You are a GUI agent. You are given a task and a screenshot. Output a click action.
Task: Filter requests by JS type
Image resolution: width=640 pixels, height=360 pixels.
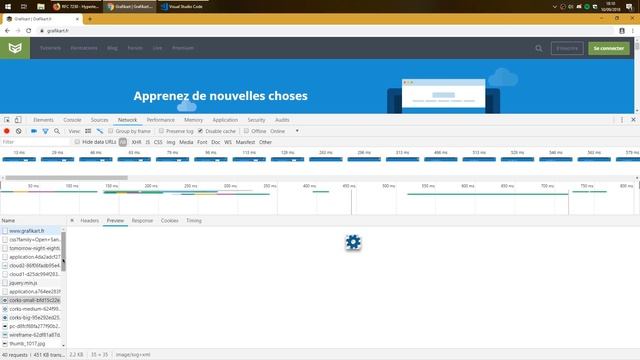click(x=148, y=142)
